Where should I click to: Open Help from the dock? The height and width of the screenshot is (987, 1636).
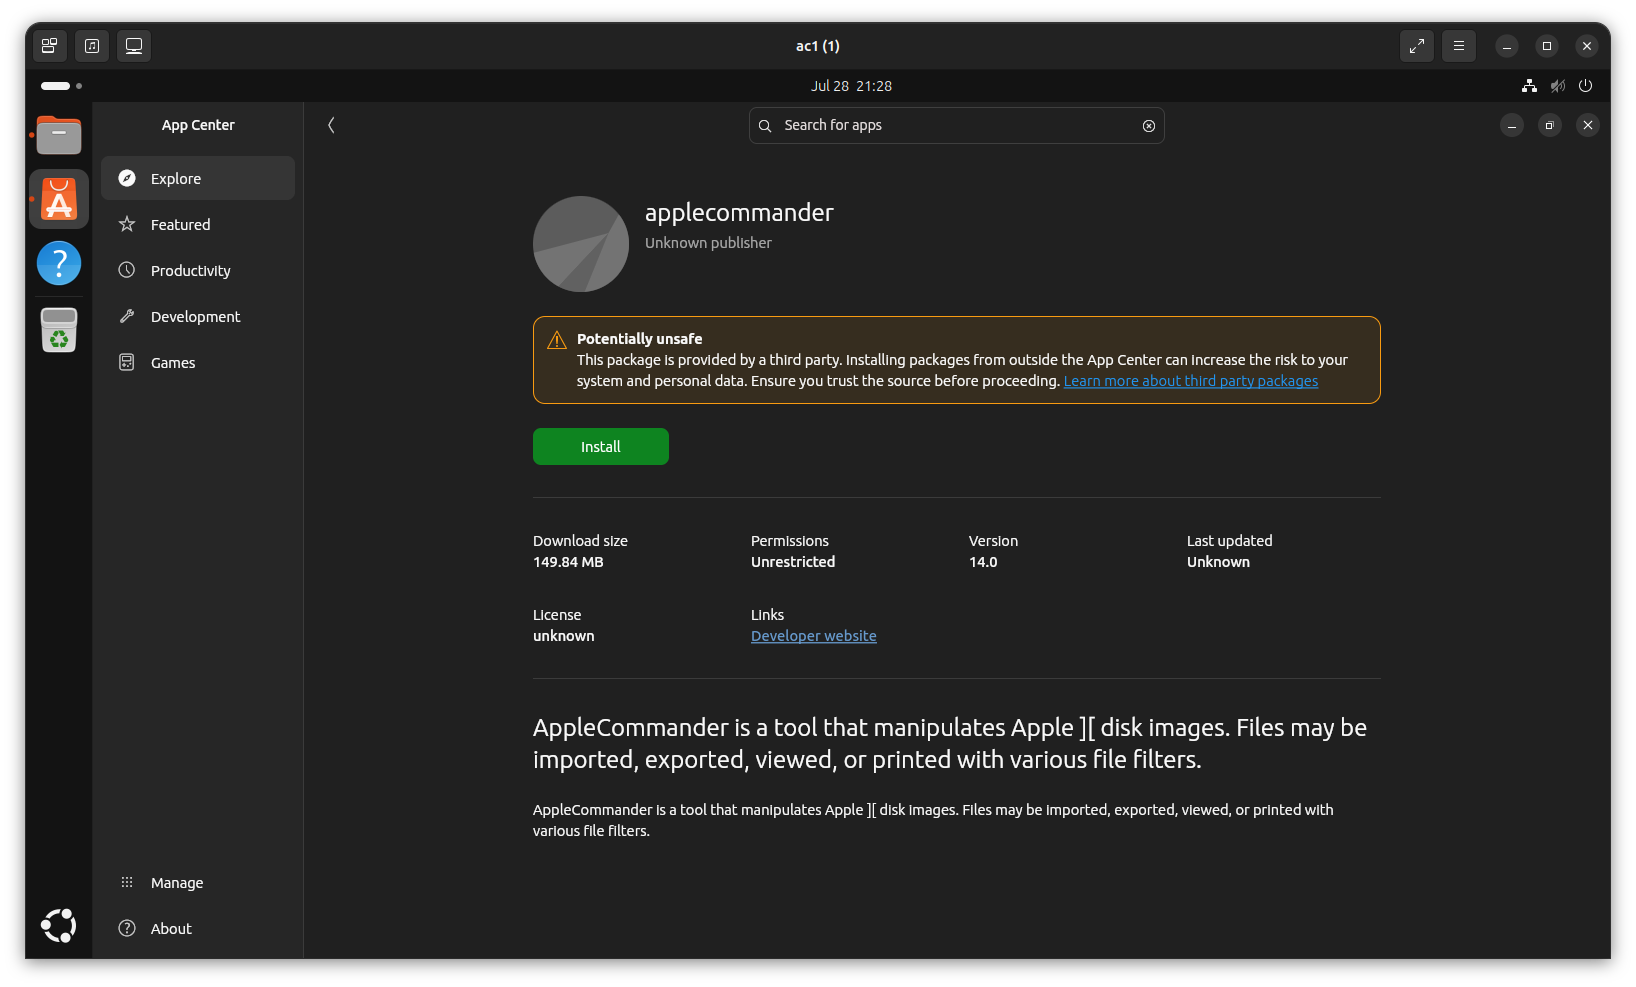(59, 263)
